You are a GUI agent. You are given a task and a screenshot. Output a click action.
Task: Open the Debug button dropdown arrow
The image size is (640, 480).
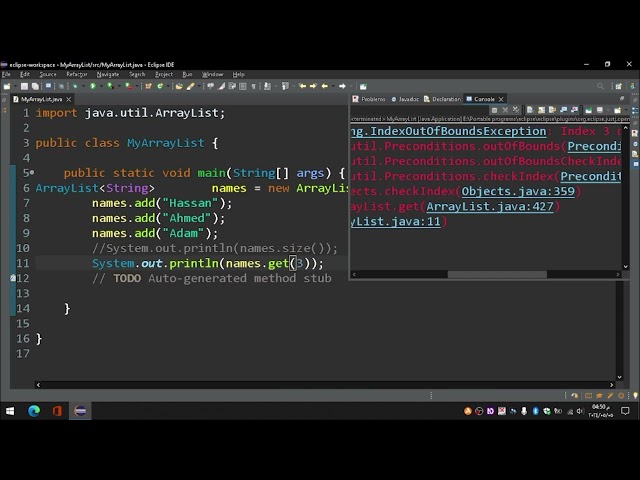click(83, 86)
